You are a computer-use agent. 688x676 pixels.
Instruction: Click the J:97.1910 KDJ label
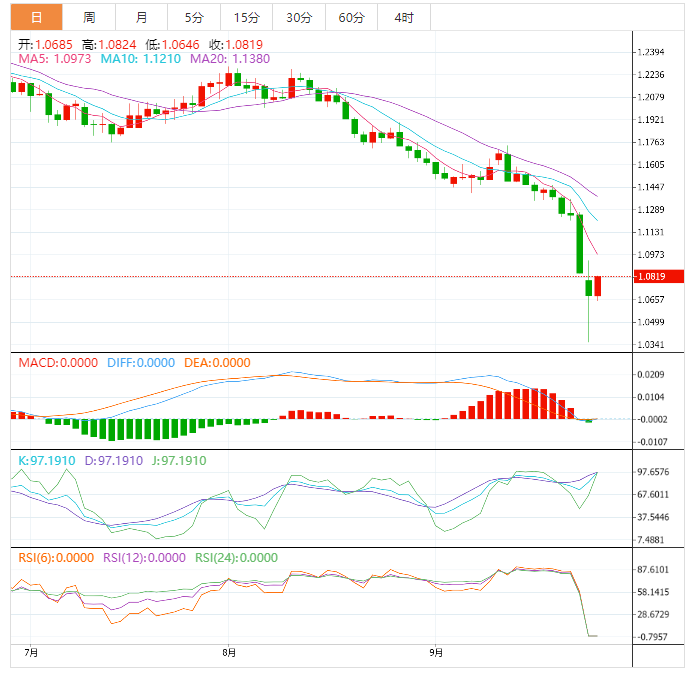pos(179,461)
